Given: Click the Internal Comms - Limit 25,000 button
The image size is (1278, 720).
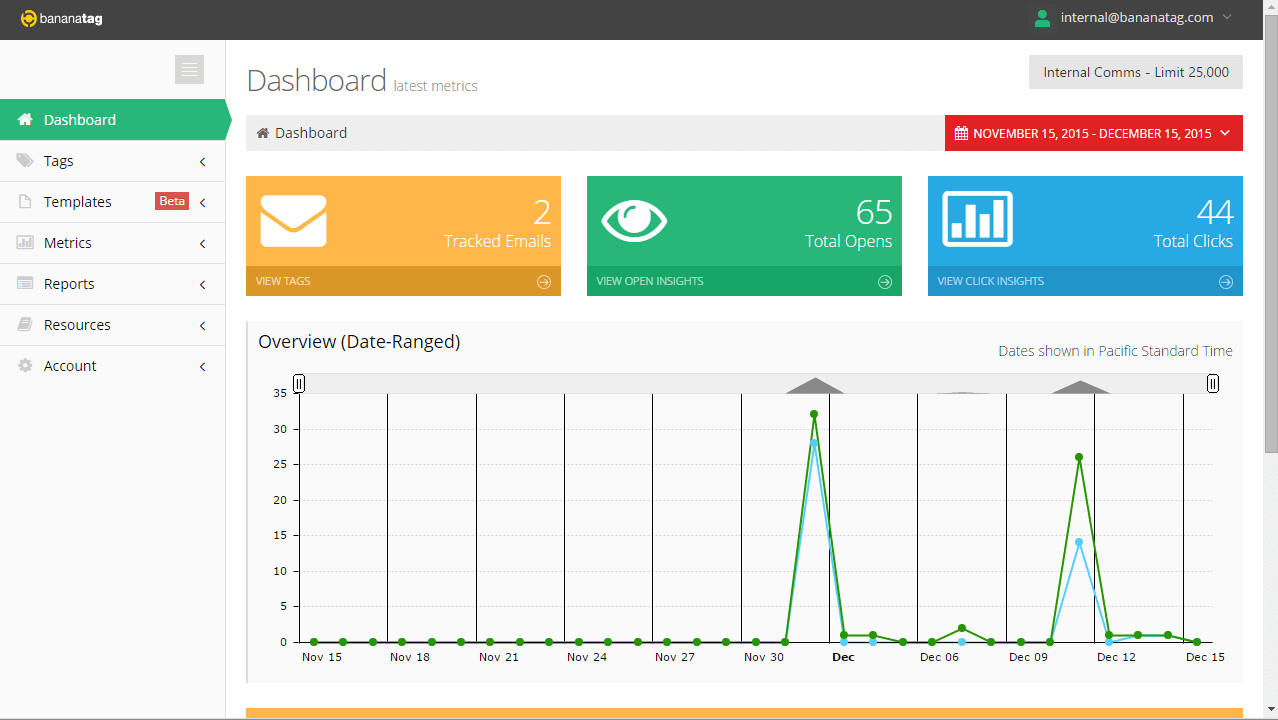Looking at the screenshot, I should click(x=1135, y=72).
